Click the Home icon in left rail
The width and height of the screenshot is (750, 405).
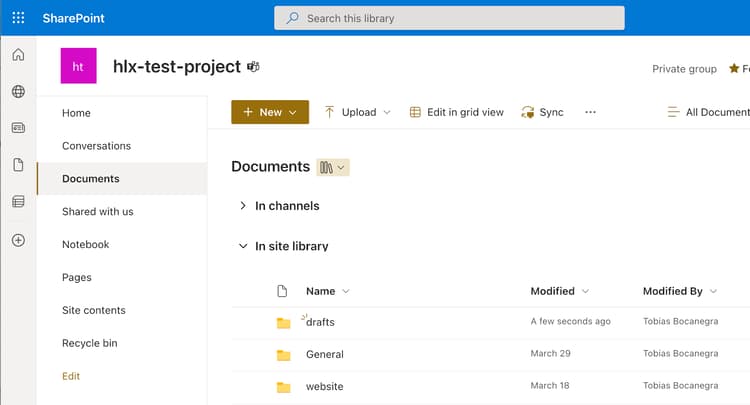(18, 56)
